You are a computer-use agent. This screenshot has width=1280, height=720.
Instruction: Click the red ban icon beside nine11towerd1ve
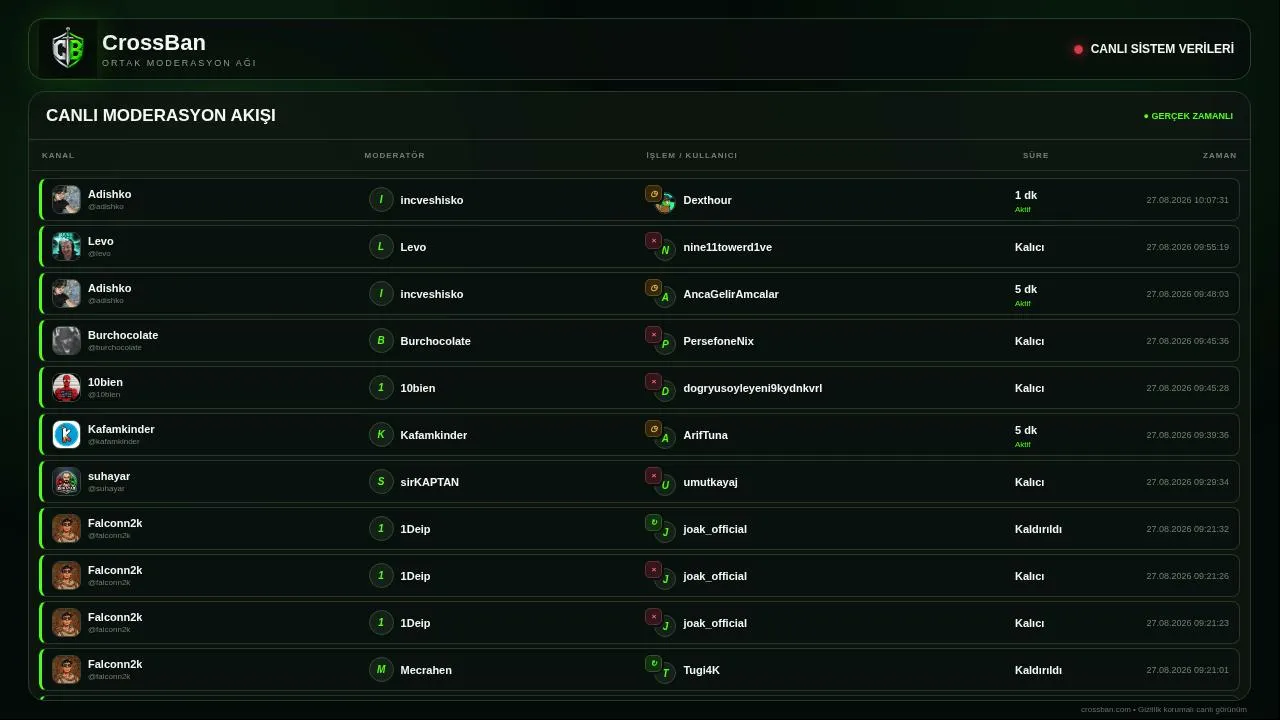[x=653, y=241]
